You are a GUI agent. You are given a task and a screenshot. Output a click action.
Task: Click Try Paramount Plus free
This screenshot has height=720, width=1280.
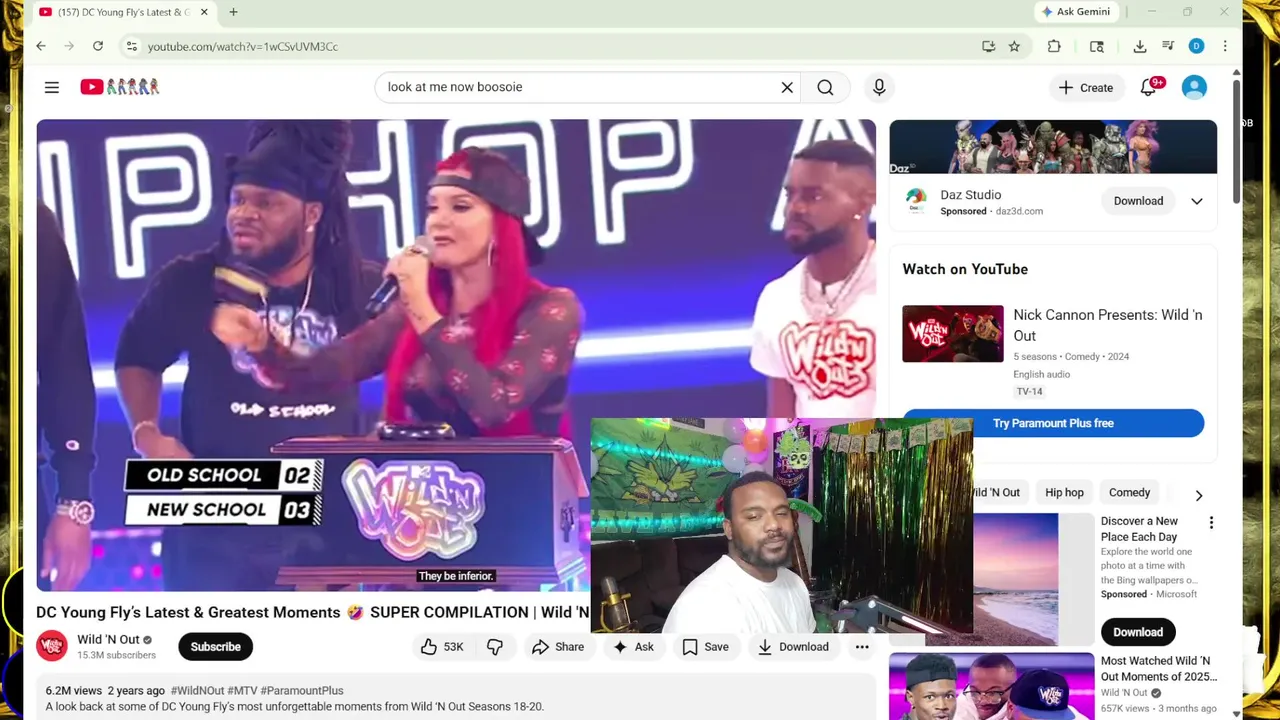[x=1053, y=423]
